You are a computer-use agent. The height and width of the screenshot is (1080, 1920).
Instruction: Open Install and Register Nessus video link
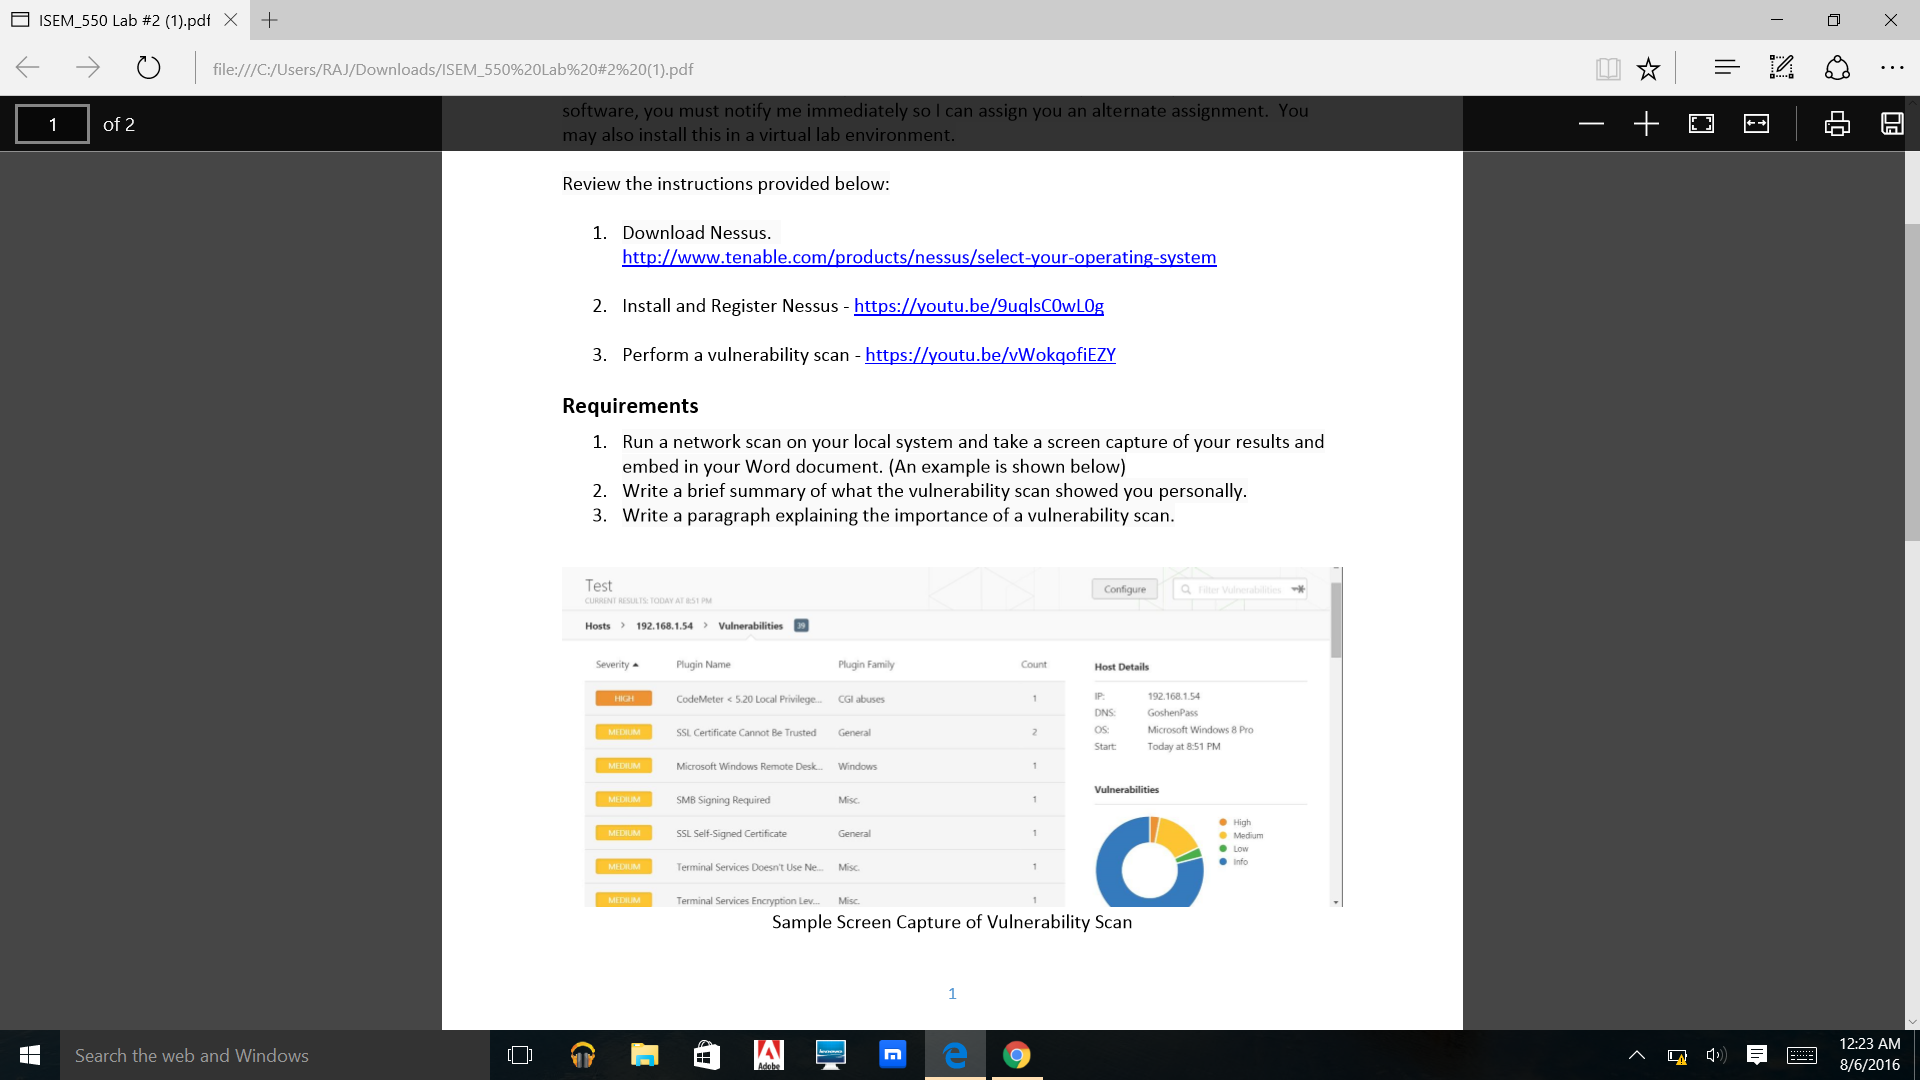pyautogui.click(x=979, y=306)
